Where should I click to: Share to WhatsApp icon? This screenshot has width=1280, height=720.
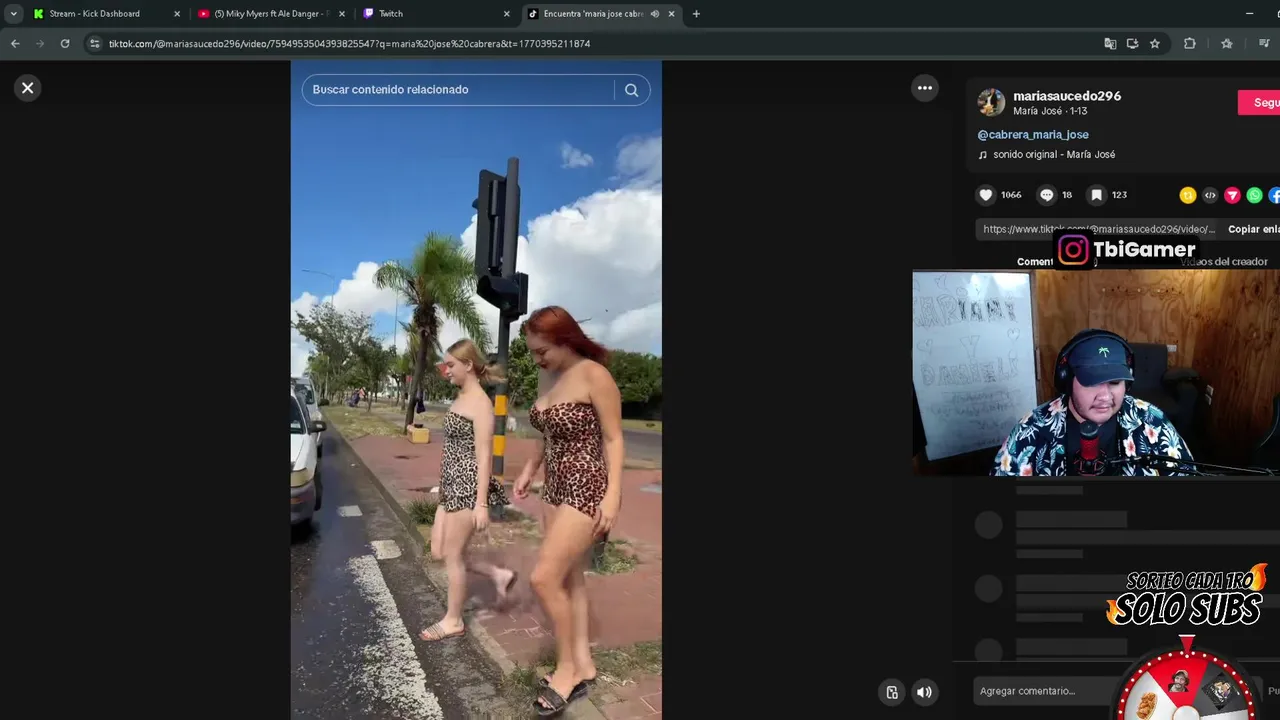point(1254,195)
